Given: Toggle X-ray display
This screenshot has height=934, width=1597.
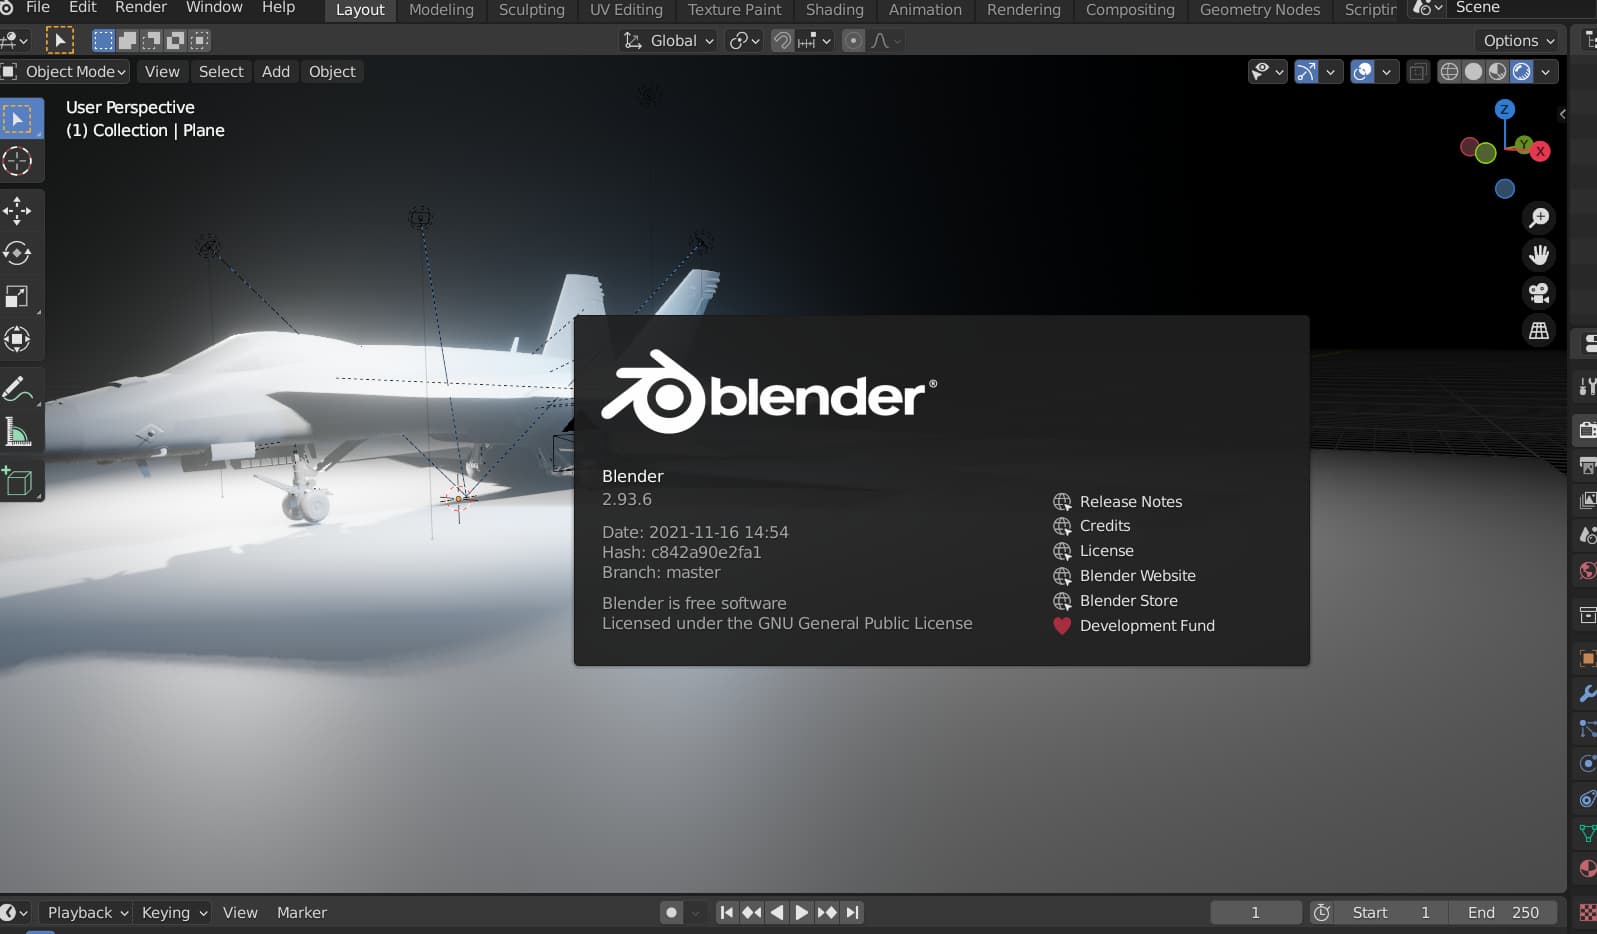Looking at the screenshot, I should coord(1418,72).
